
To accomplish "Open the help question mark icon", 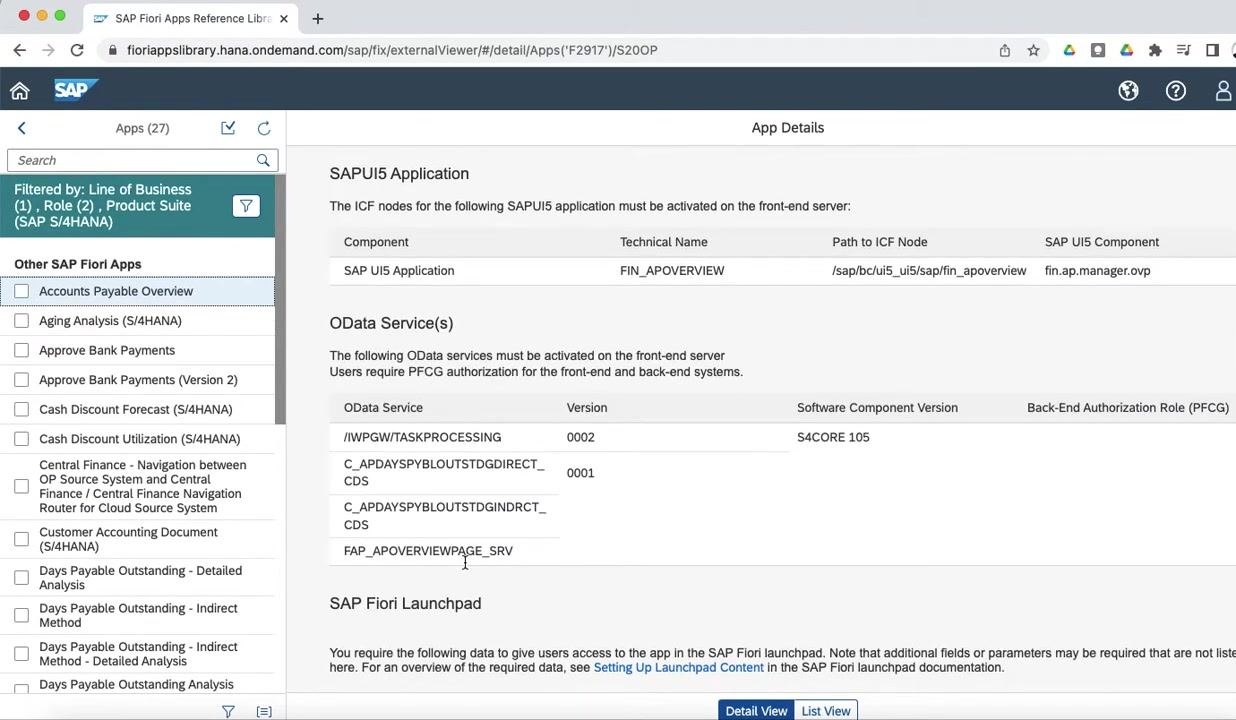I will pos(1176,91).
